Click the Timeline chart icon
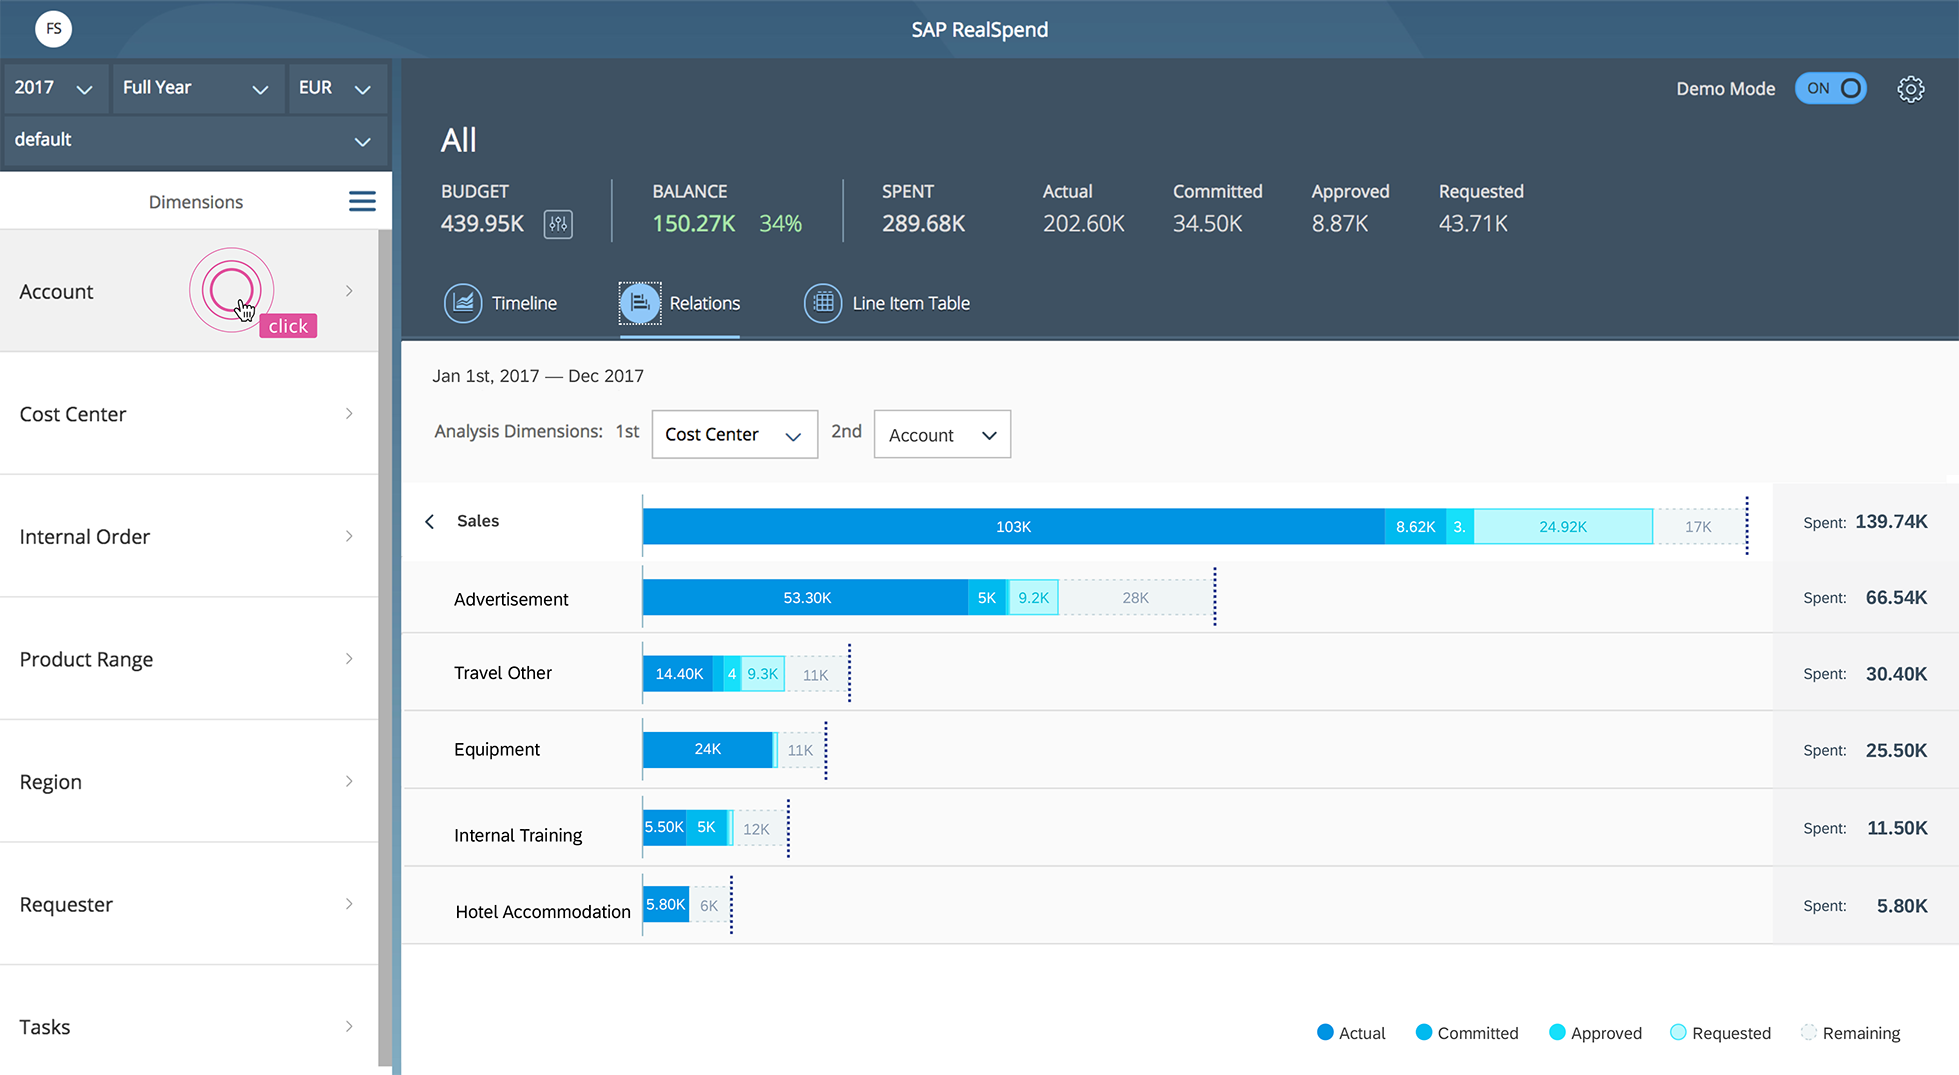Viewport: 1959px width, 1075px height. click(463, 303)
